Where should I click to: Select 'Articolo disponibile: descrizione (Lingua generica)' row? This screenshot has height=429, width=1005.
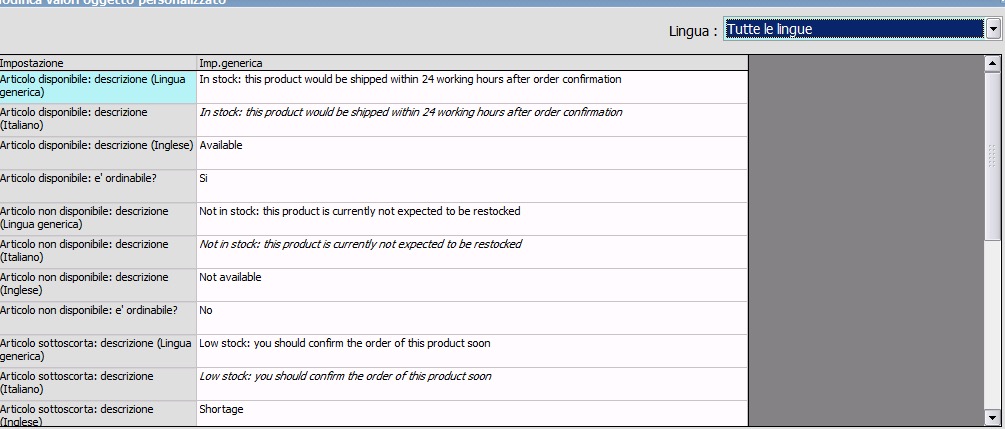[98, 86]
